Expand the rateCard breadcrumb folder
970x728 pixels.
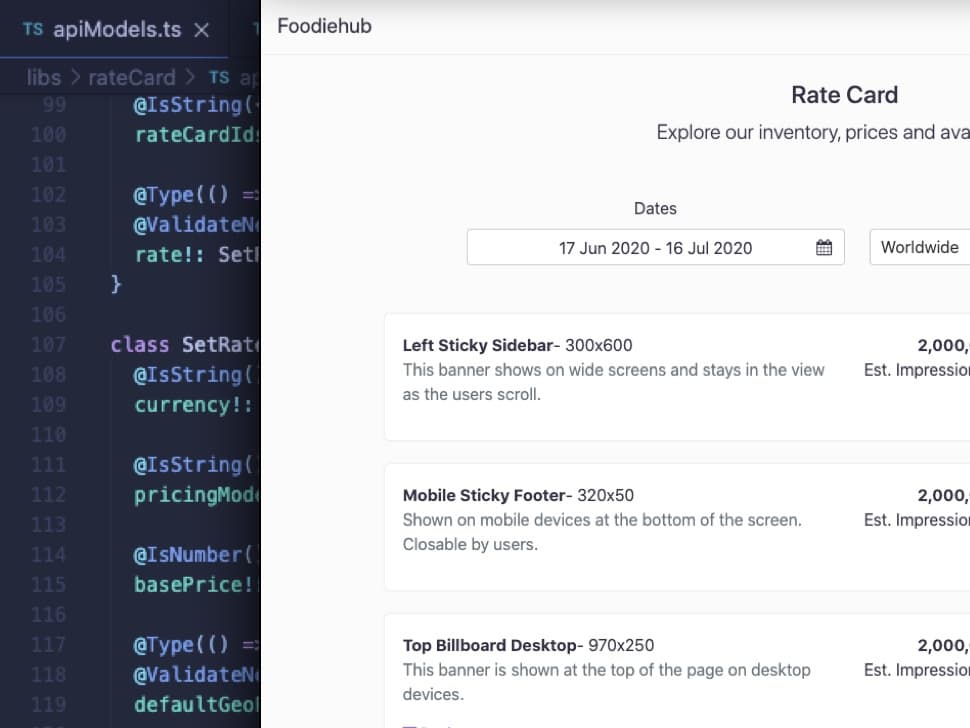point(131,78)
